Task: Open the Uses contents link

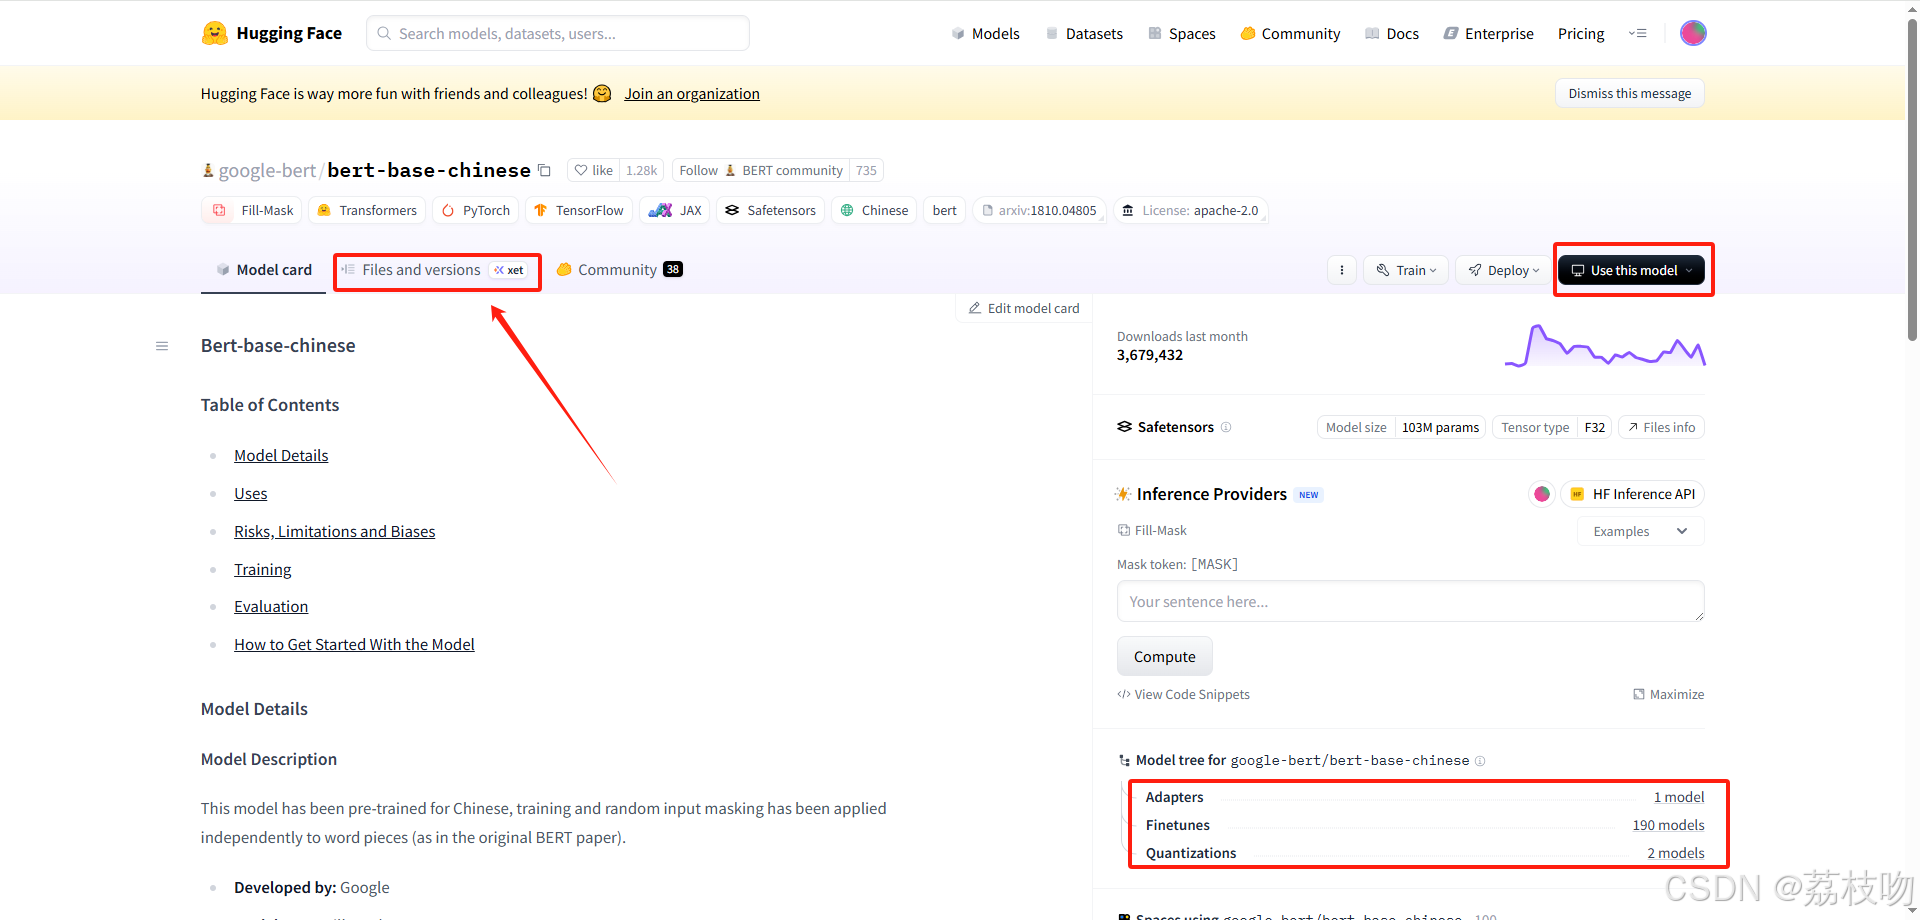Action: 251,493
